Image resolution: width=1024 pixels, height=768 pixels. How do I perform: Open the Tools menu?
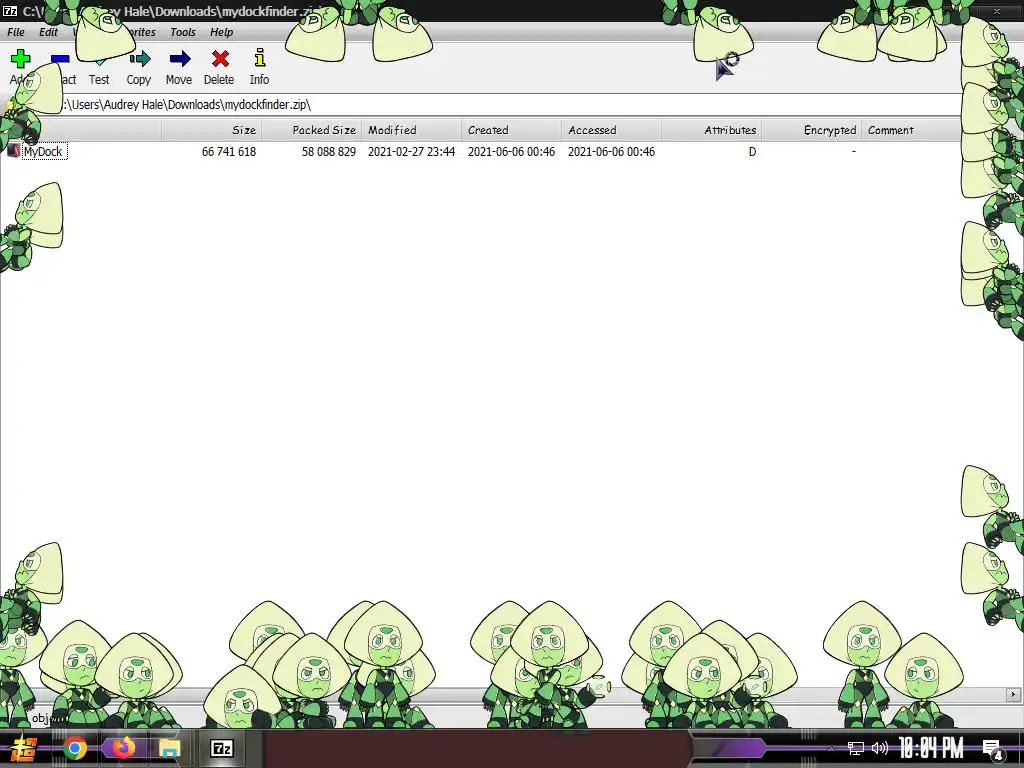tap(183, 32)
